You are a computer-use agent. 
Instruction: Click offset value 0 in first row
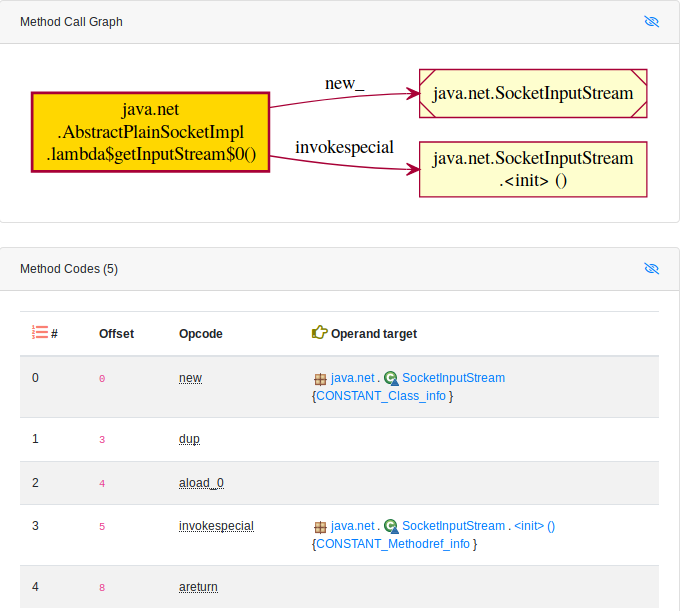click(102, 379)
